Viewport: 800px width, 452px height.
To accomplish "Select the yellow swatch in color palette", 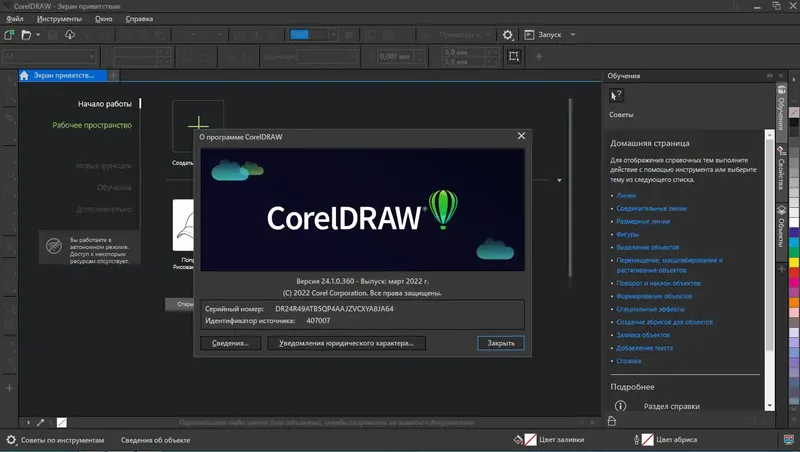I will click(794, 263).
